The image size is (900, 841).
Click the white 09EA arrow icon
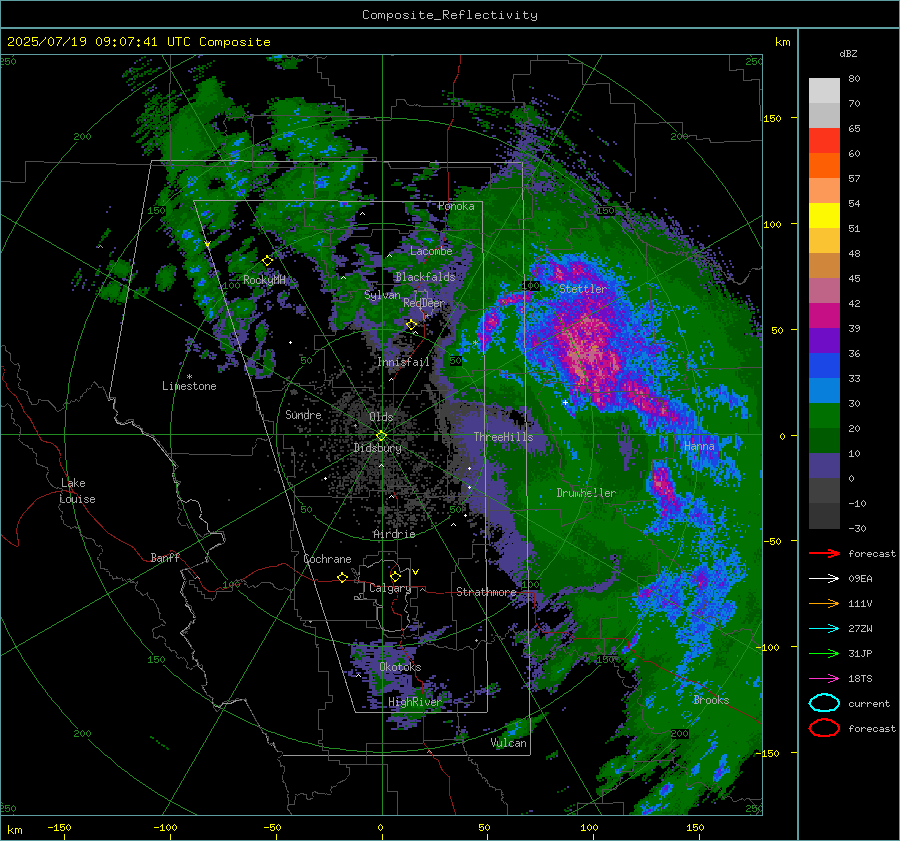pos(824,579)
